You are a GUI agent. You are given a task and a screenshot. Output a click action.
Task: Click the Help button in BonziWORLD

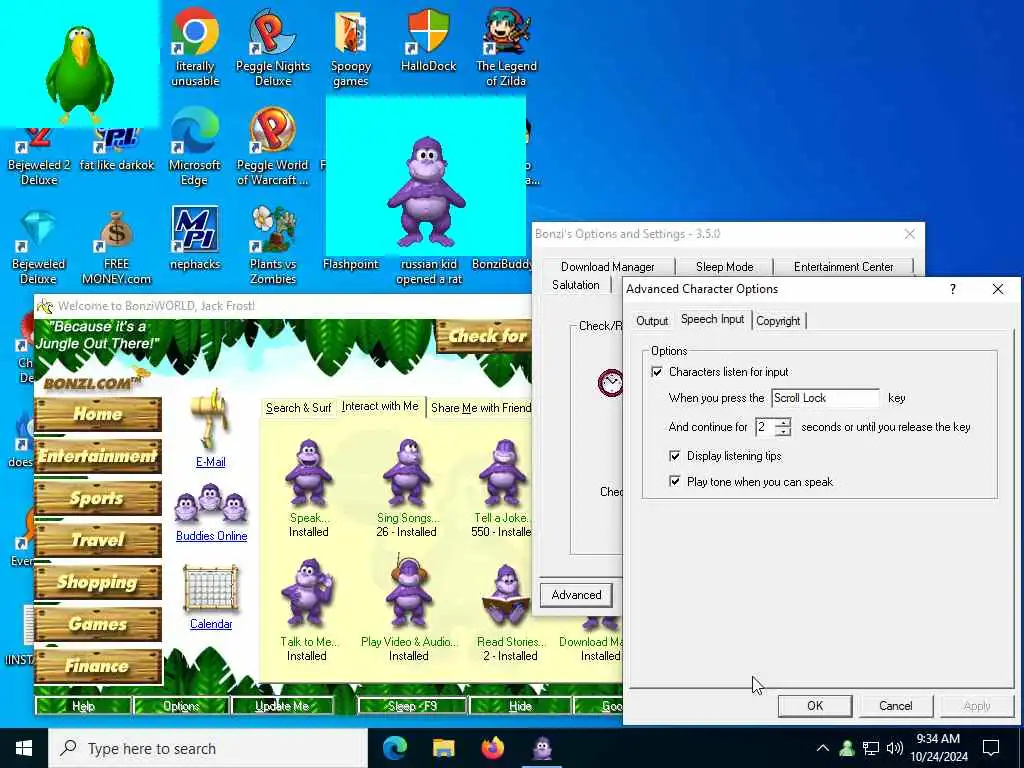click(83, 705)
